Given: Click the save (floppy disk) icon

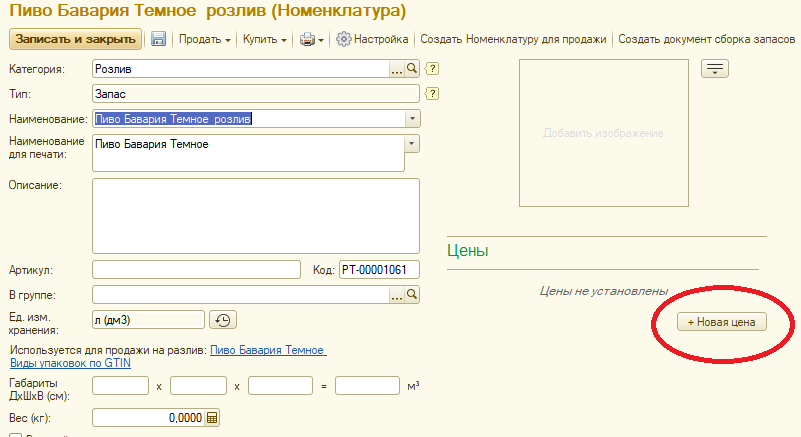Looking at the screenshot, I should pos(158,40).
